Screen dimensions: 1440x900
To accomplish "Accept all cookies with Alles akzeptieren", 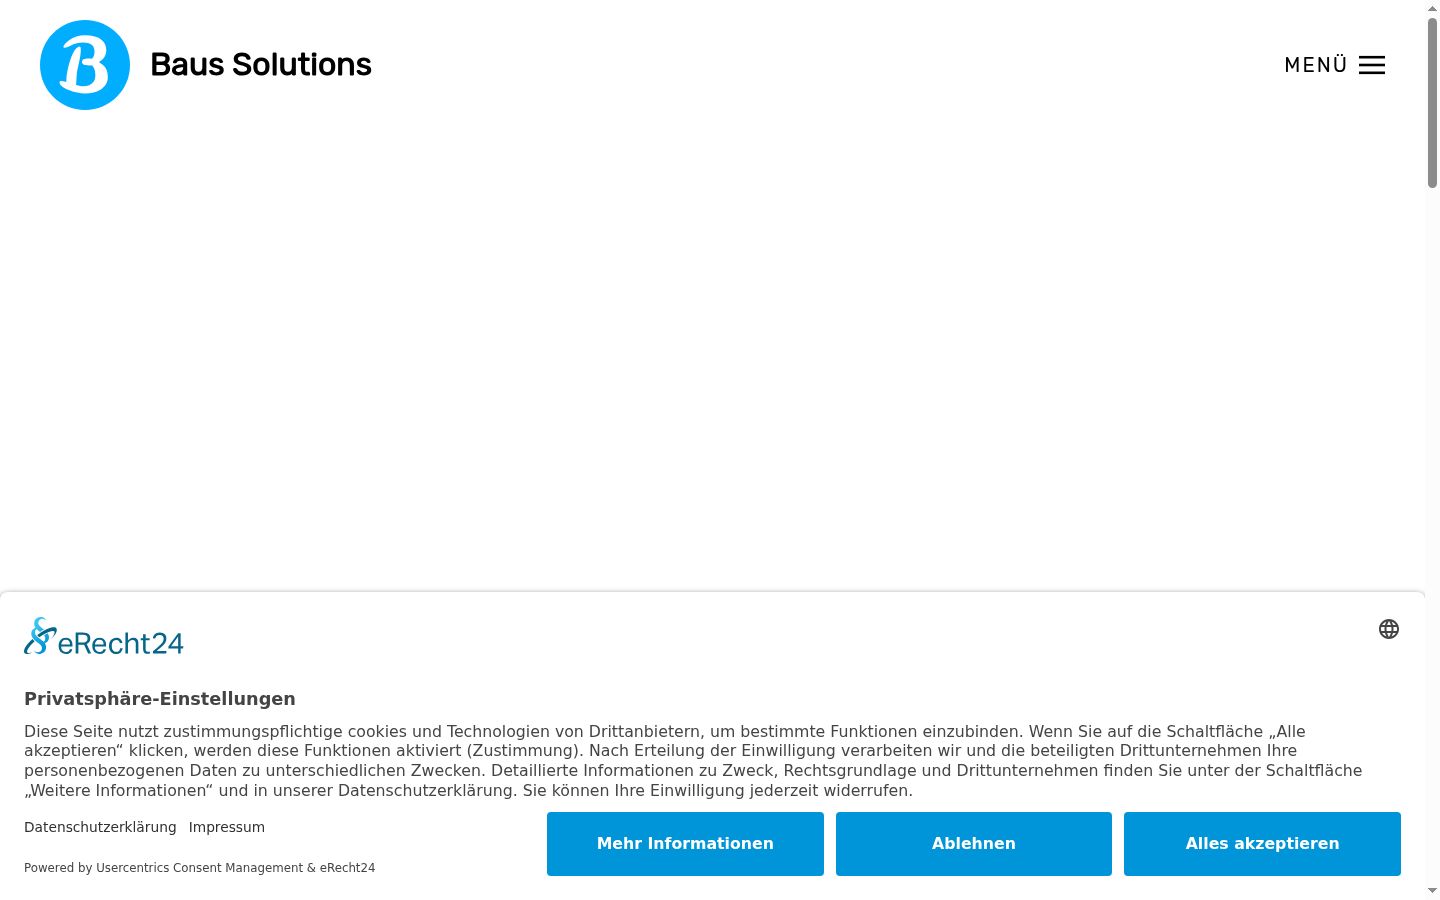I will [x=1262, y=844].
